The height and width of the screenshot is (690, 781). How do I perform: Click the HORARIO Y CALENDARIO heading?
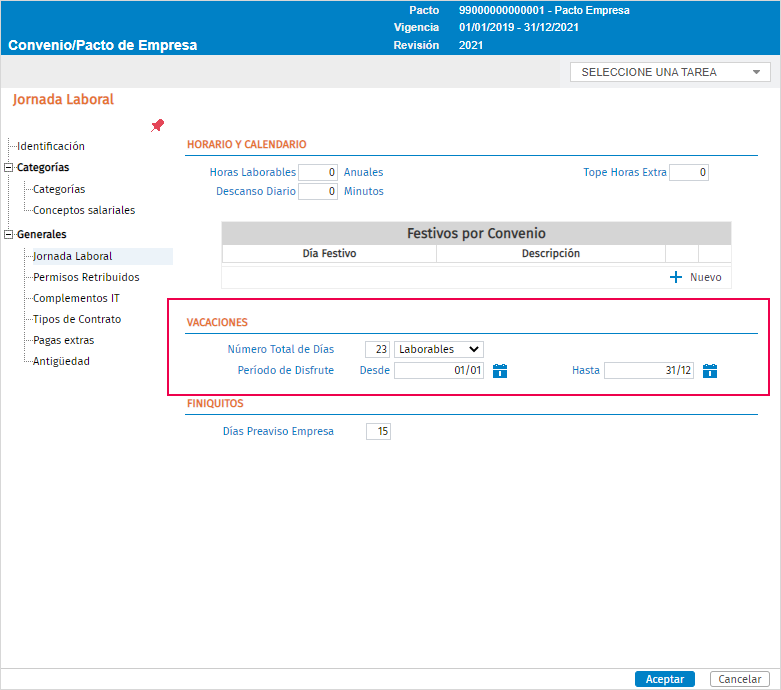coord(247,144)
